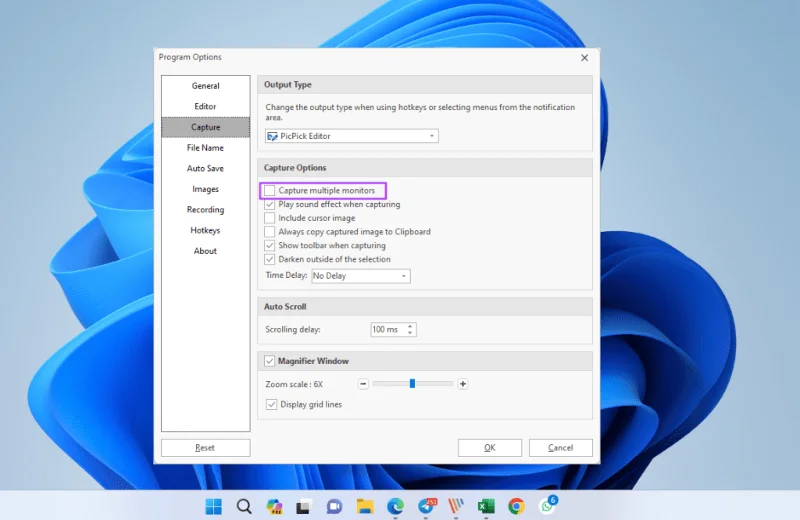Image resolution: width=800 pixels, height=520 pixels.
Task: Select the Capture section
Action: [x=206, y=127]
